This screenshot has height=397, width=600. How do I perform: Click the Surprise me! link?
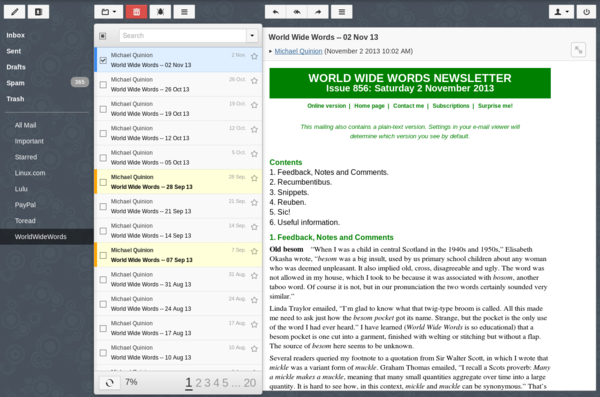point(495,106)
